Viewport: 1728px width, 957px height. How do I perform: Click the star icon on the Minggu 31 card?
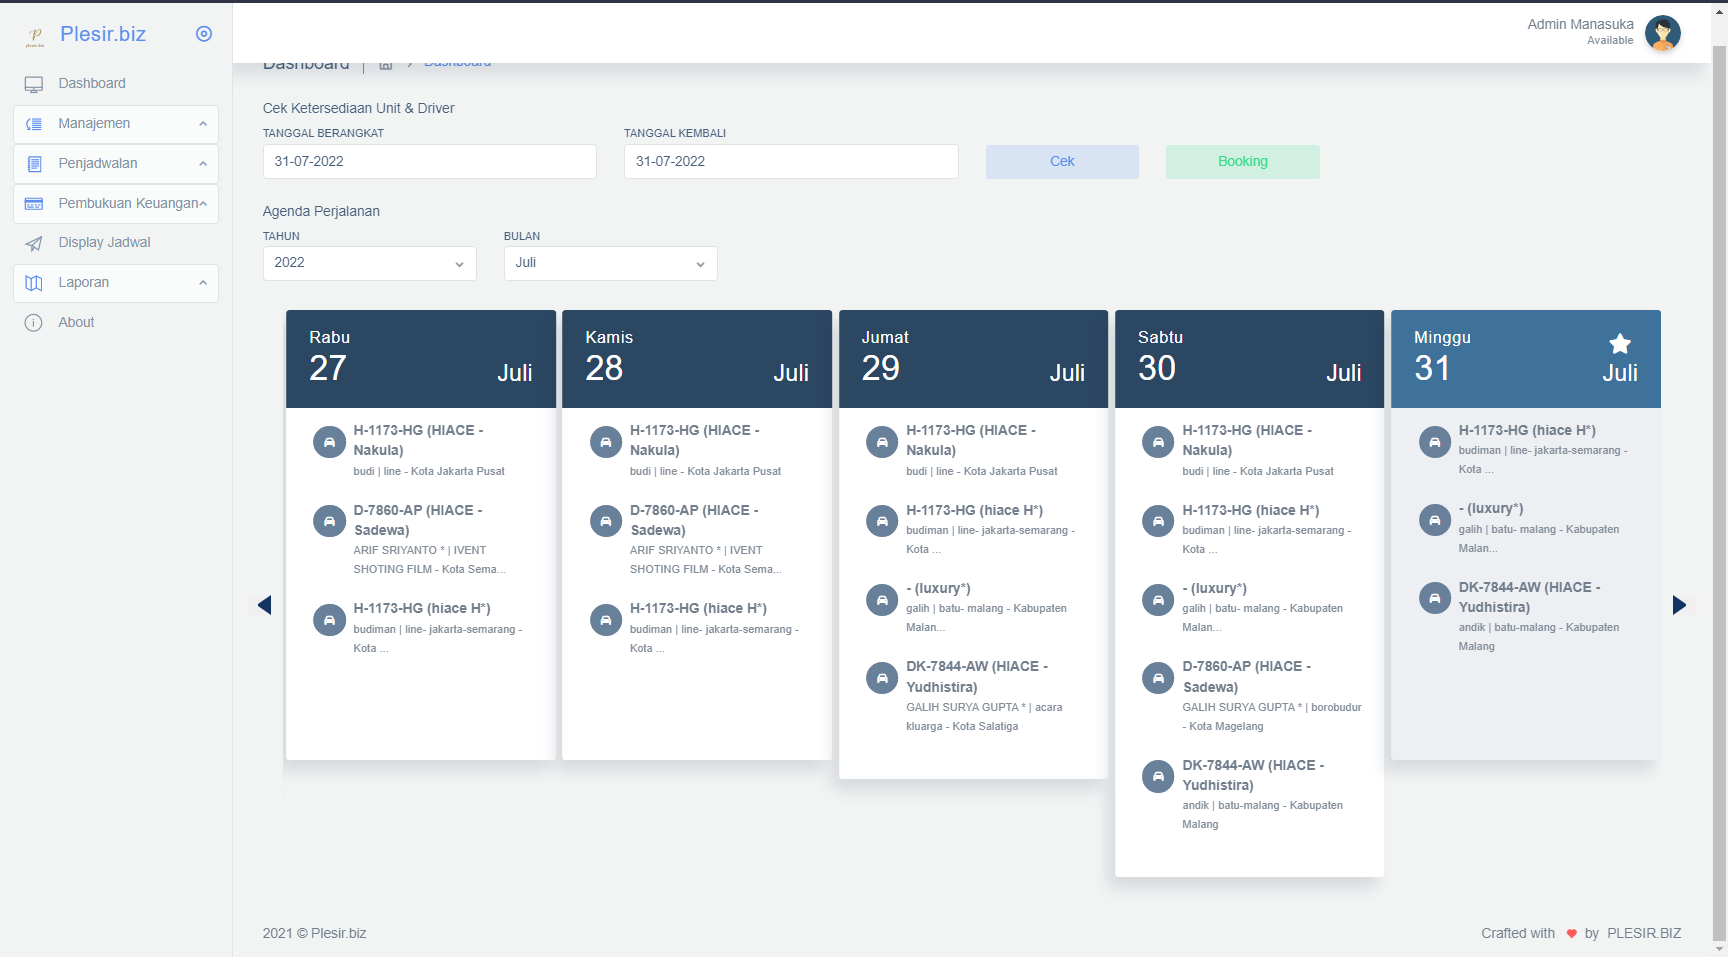pos(1620,344)
